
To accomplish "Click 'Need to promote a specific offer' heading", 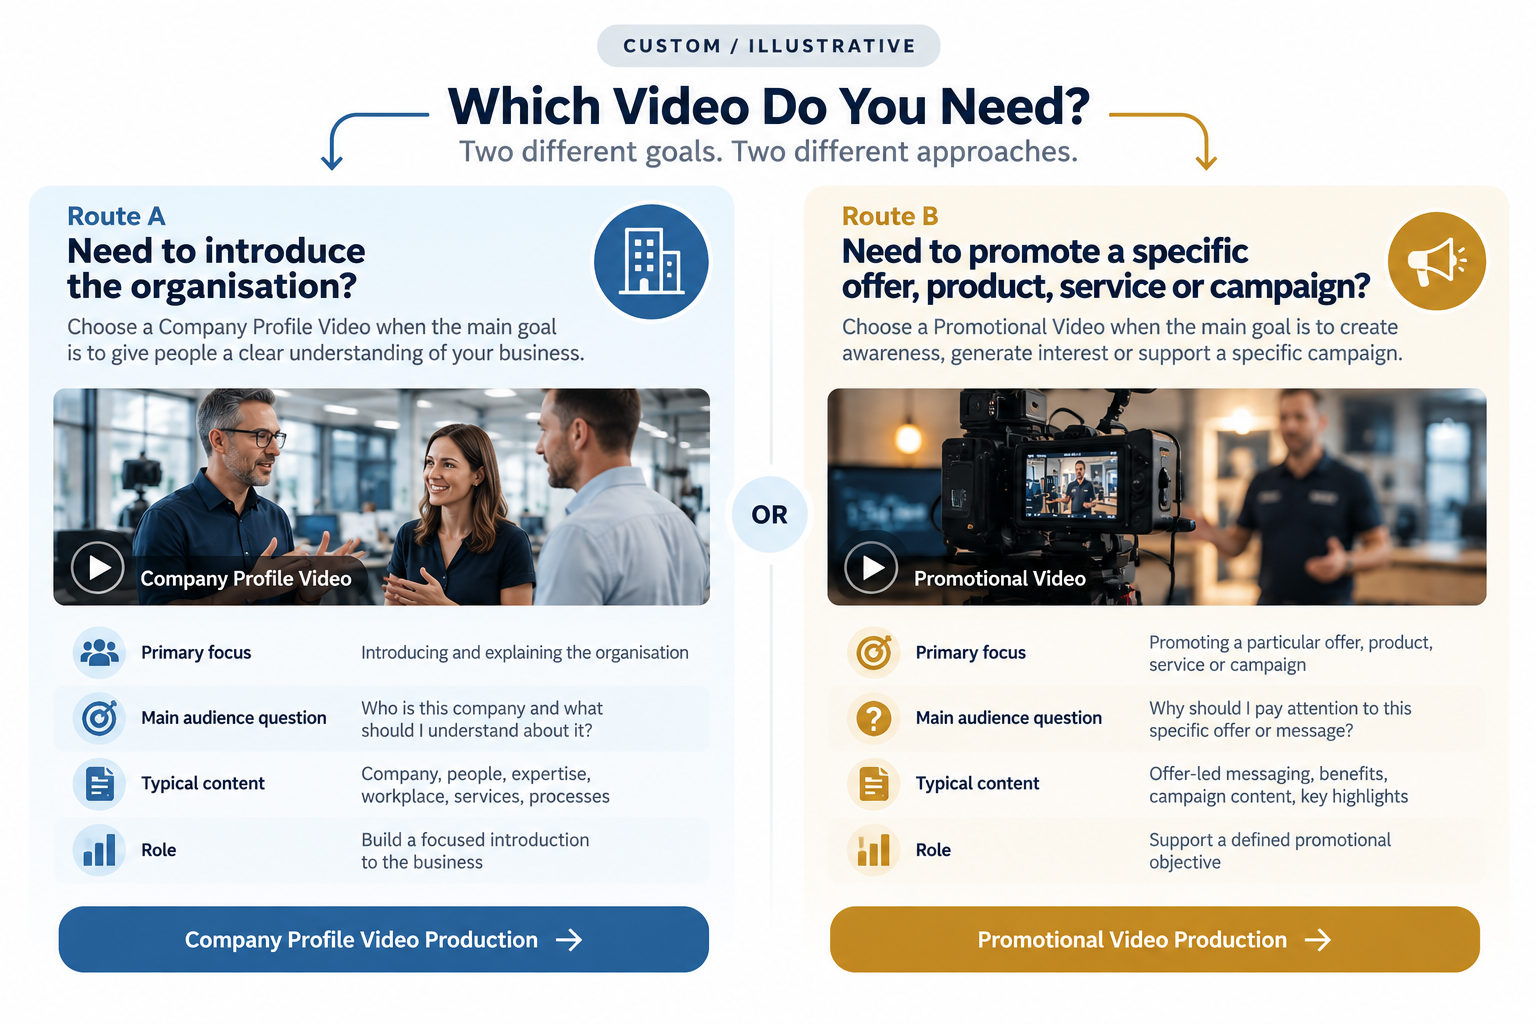I will coord(1106,268).
